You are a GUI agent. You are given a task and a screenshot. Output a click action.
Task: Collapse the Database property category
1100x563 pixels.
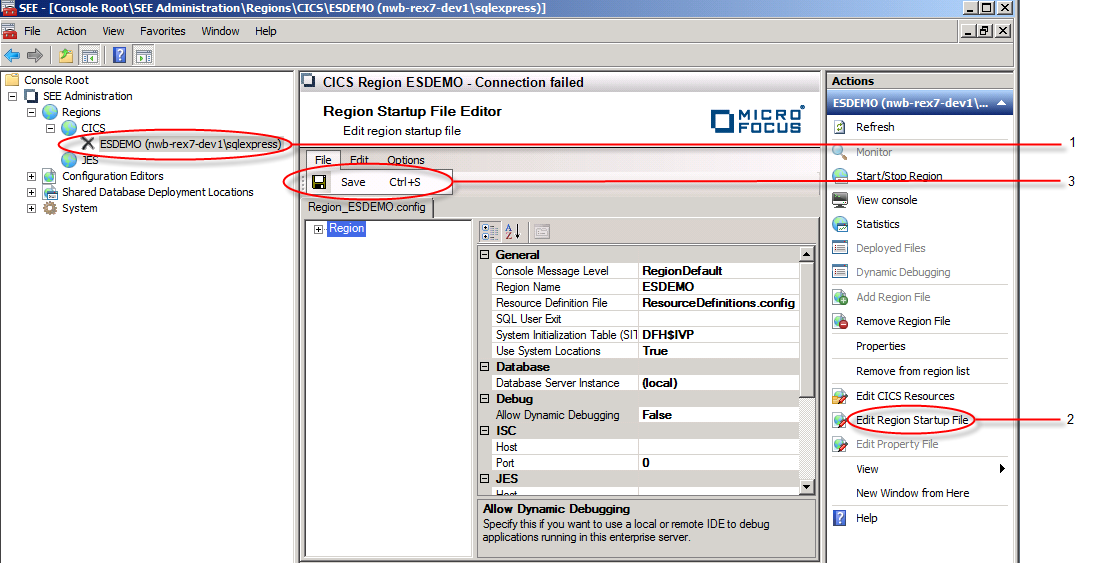pos(485,367)
